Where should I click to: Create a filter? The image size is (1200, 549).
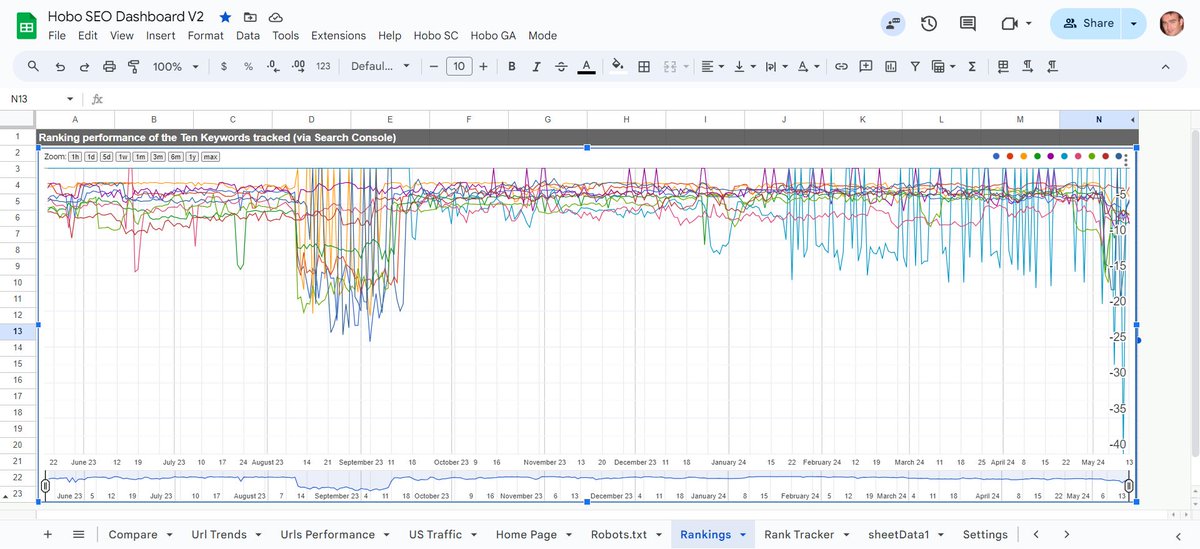914,66
